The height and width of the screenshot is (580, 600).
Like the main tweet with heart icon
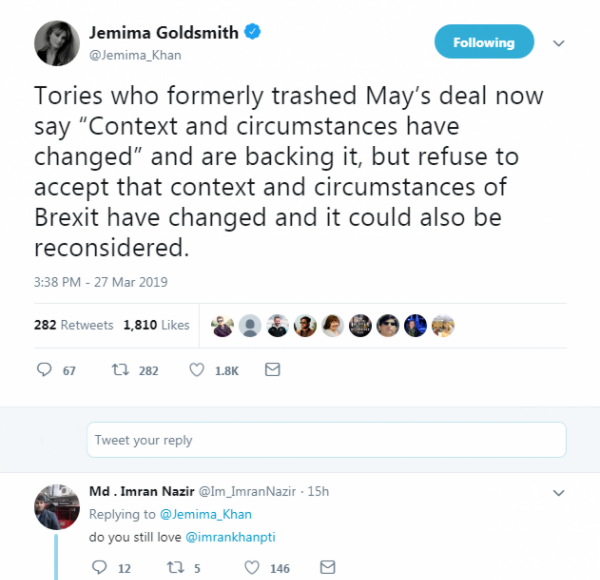[x=198, y=370]
